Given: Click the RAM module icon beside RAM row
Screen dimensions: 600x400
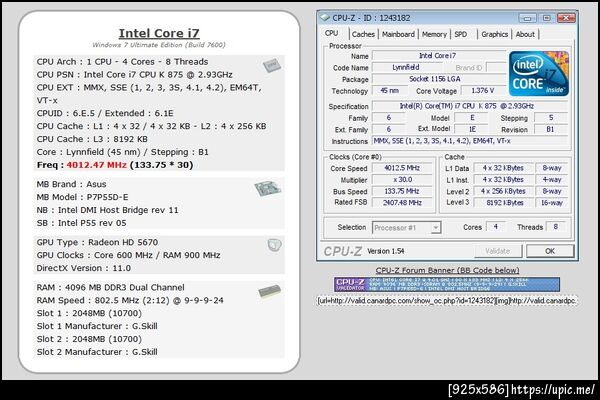Looking at the screenshot, I should tap(269, 292).
